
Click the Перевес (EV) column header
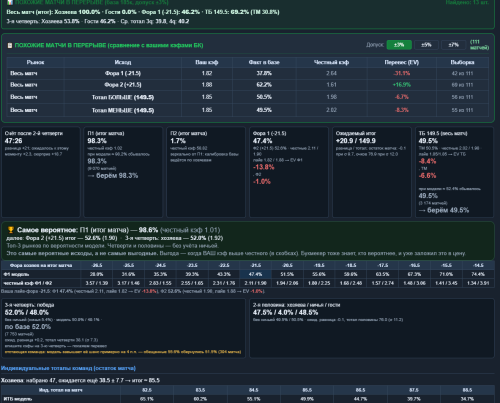[401, 62]
